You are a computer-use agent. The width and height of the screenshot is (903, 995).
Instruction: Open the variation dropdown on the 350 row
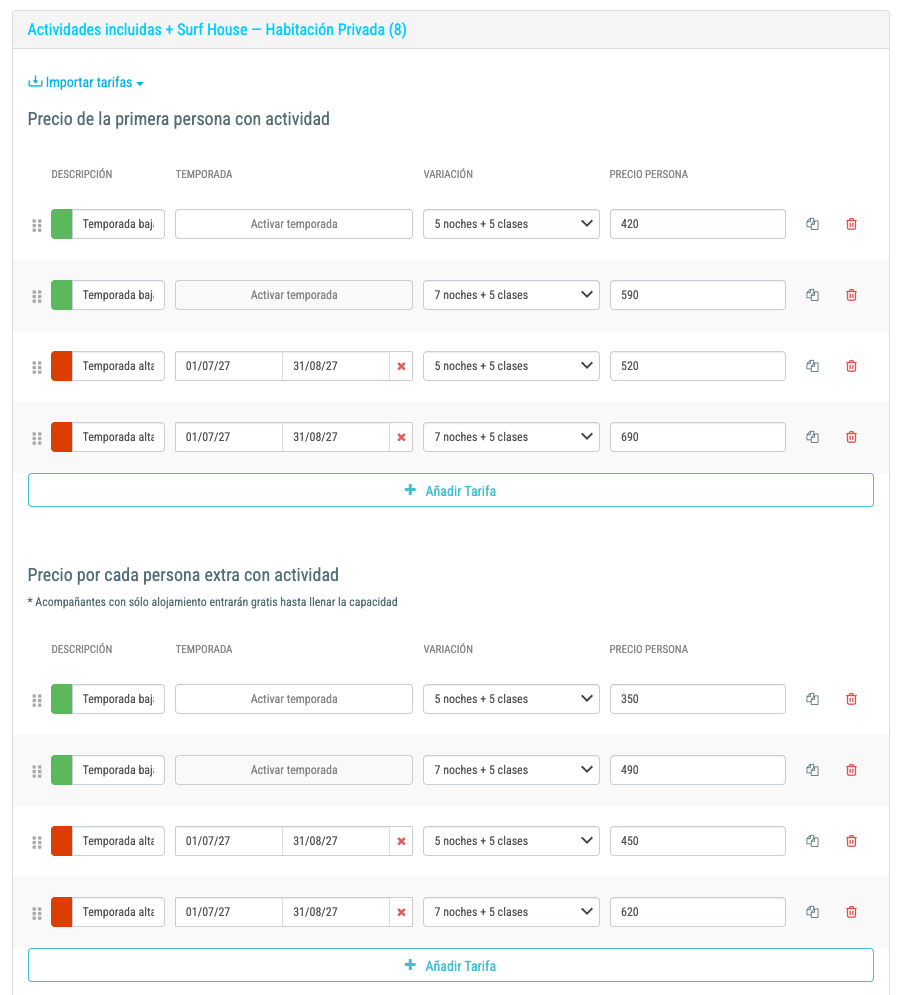click(x=511, y=699)
